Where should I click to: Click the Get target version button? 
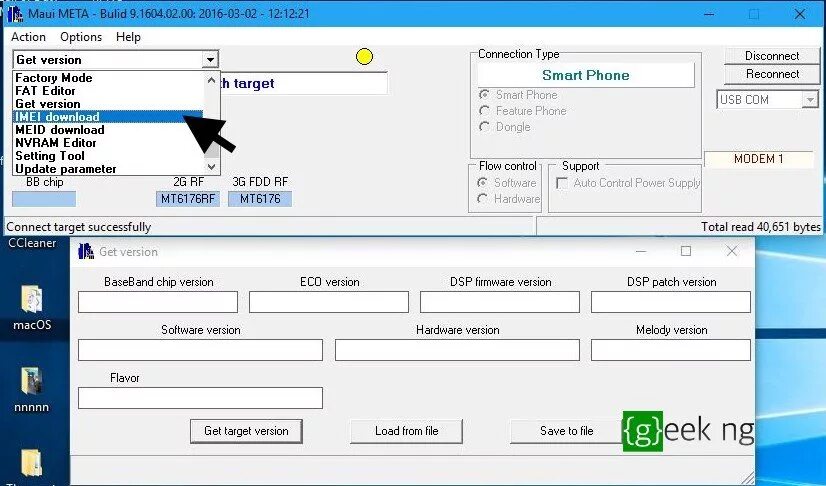click(x=246, y=431)
